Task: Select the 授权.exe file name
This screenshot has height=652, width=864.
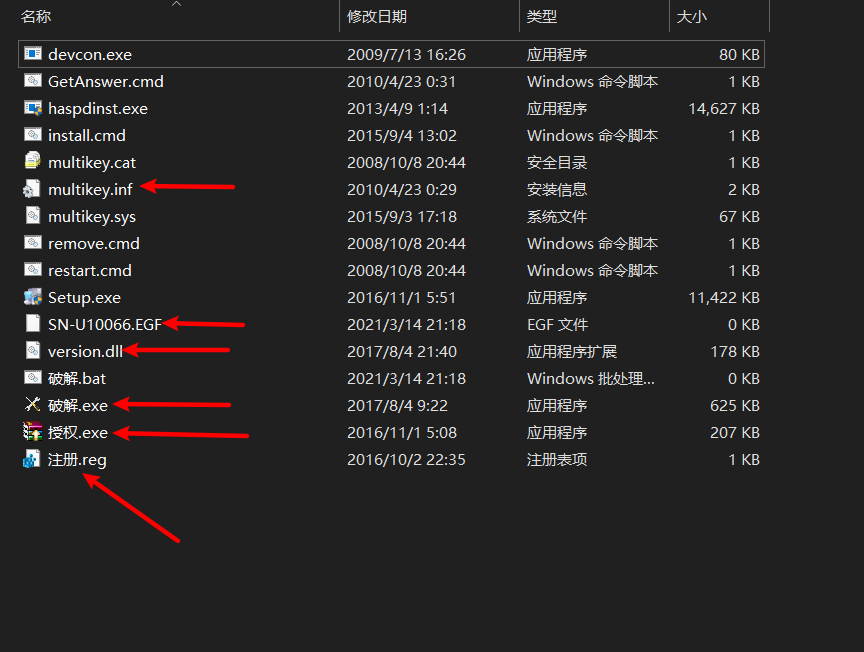Action: point(78,433)
